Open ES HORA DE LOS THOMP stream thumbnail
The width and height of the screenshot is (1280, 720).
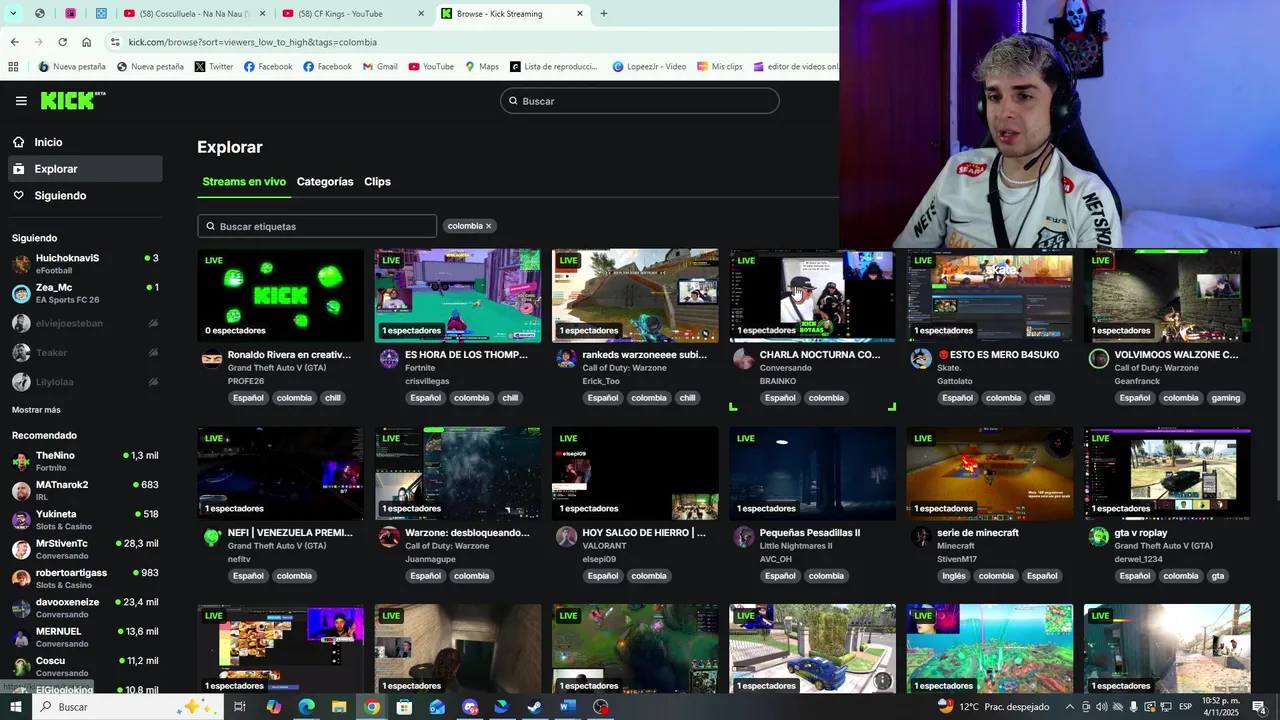458,296
